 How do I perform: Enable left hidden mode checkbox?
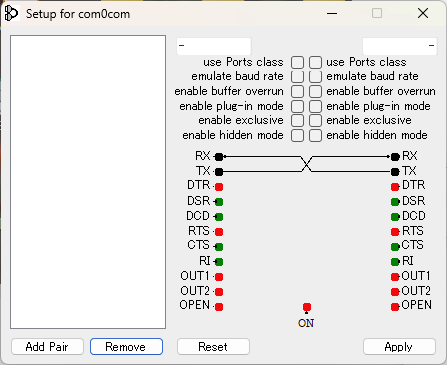tap(297, 136)
